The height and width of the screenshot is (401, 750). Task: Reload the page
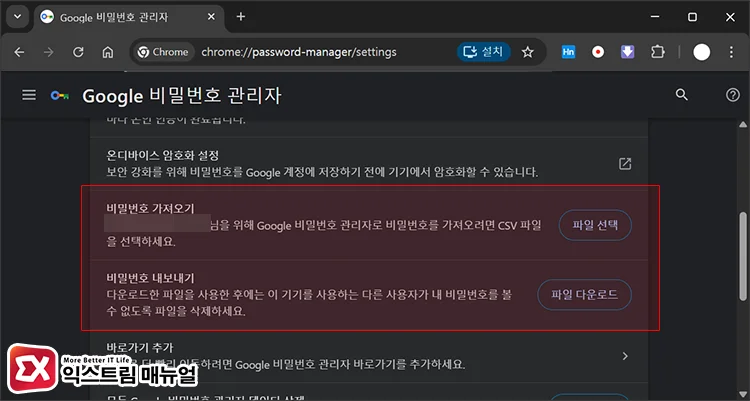point(78,52)
